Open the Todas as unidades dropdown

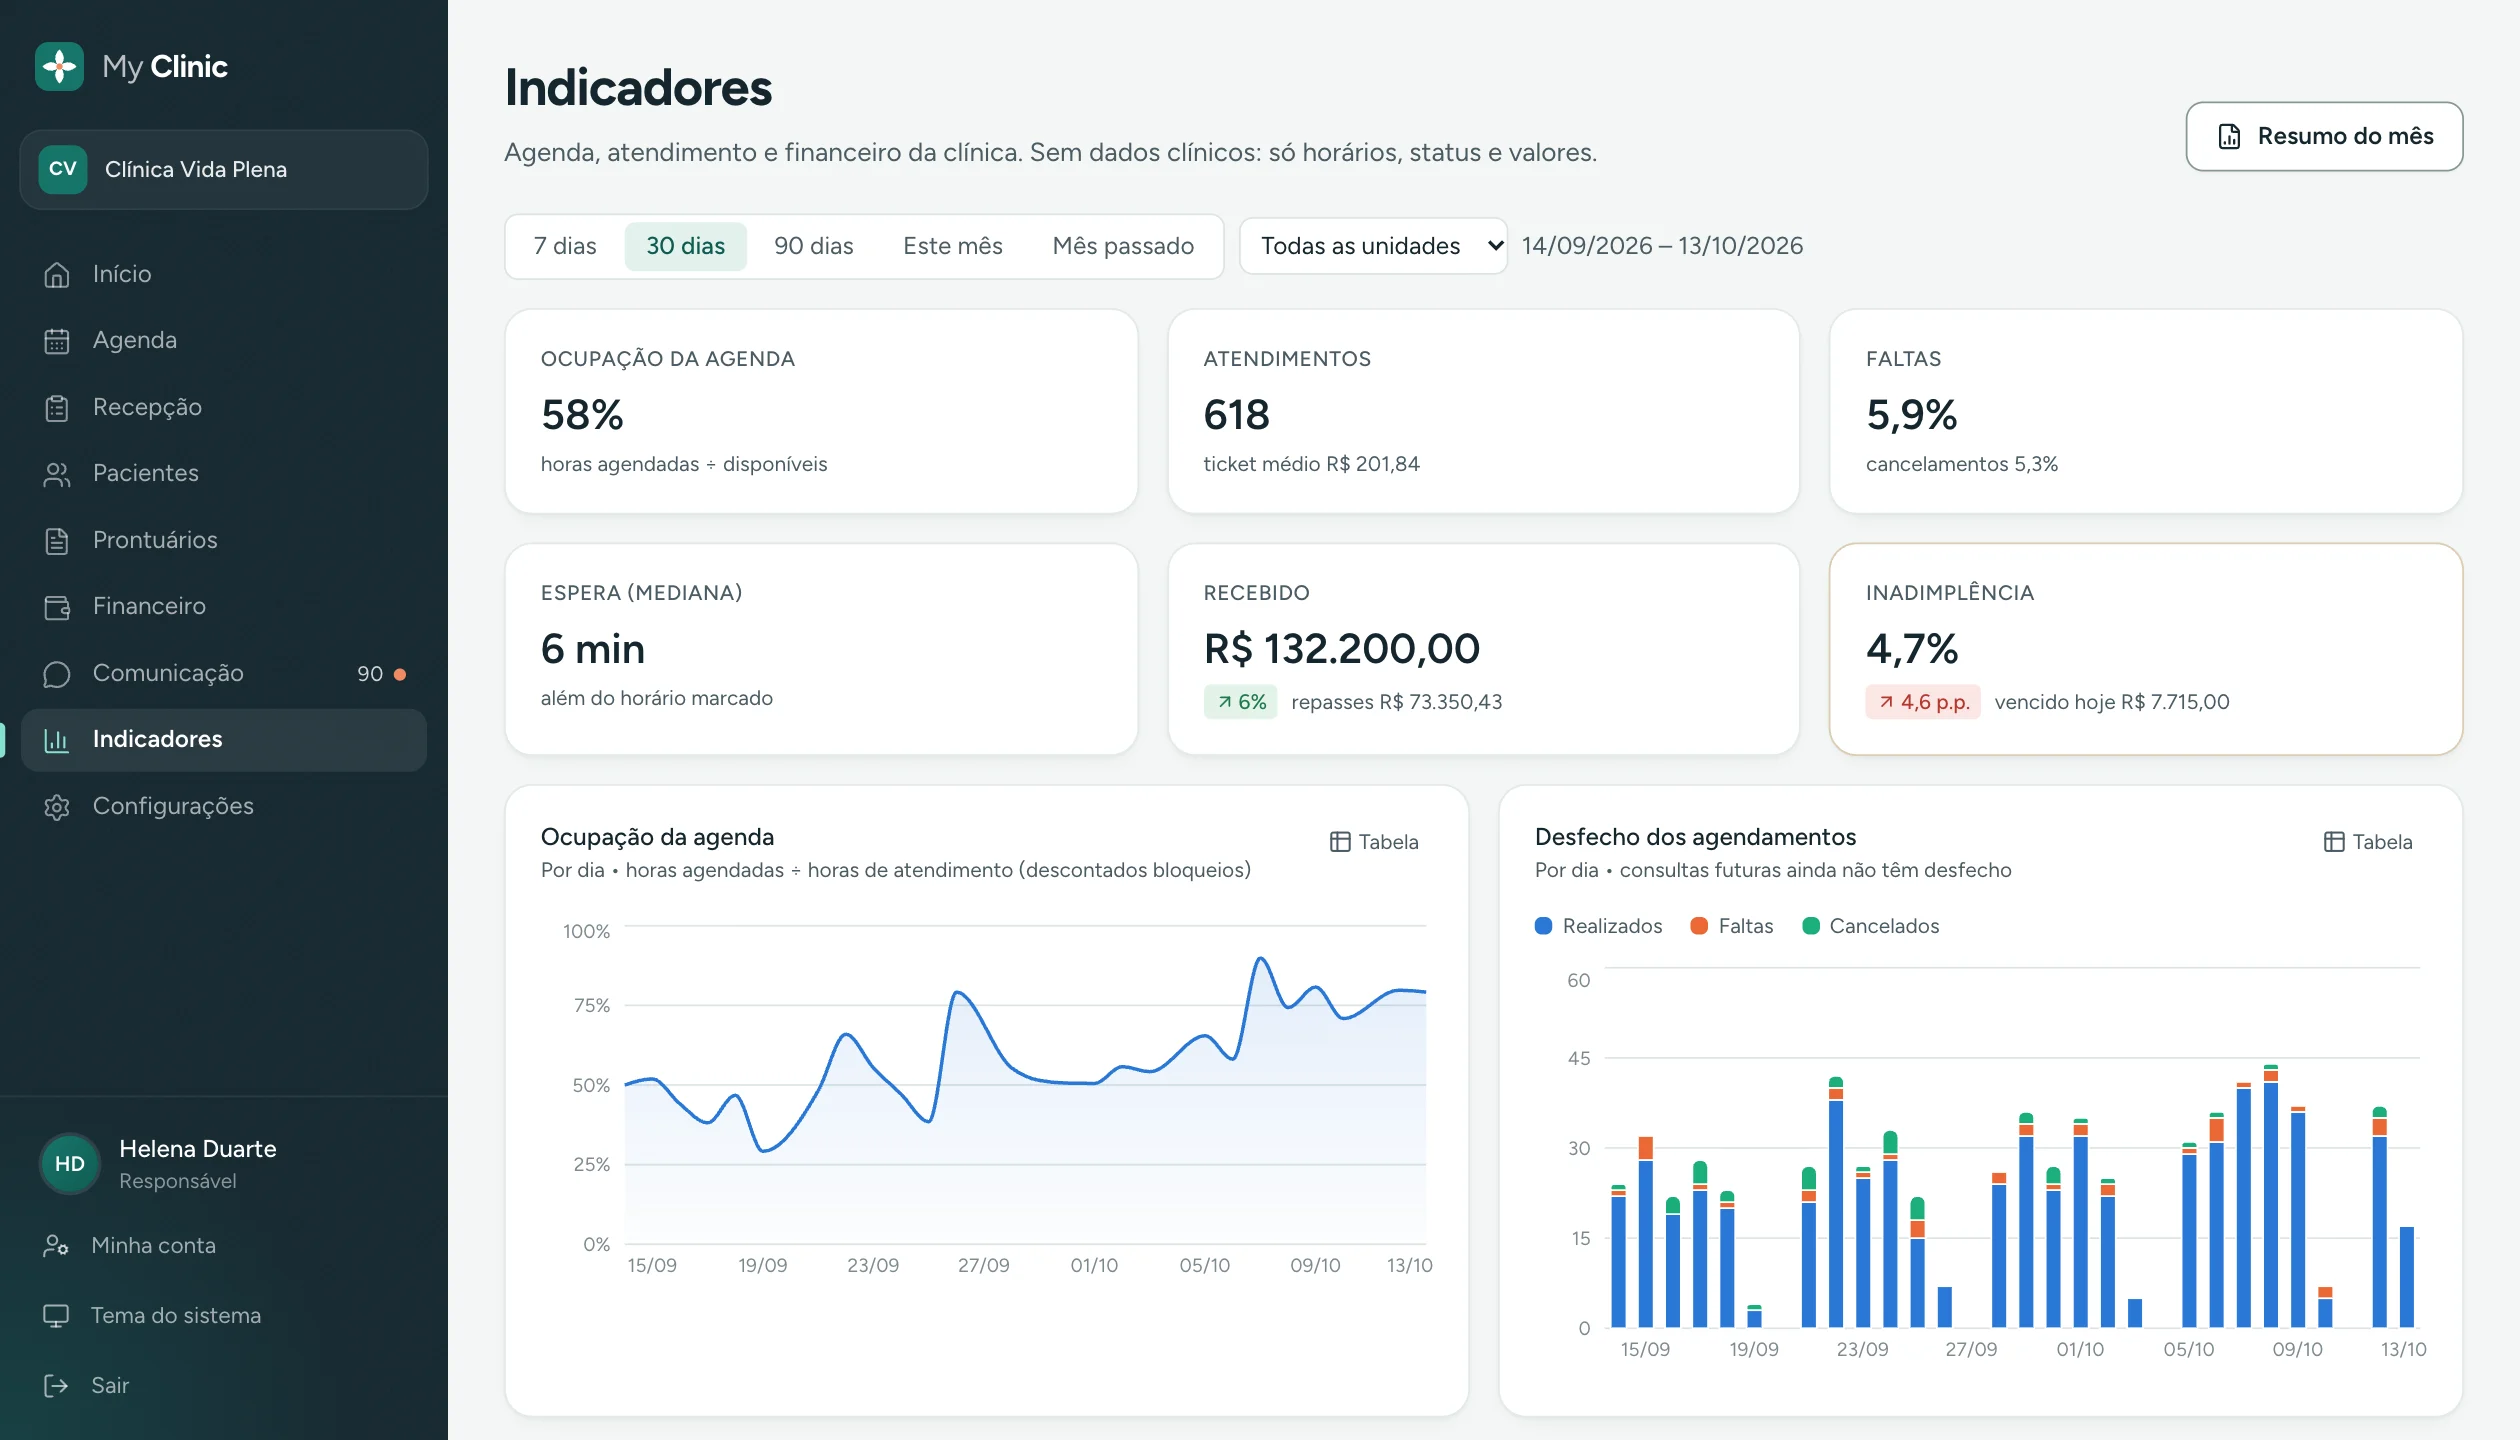[x=1373, y=246]
